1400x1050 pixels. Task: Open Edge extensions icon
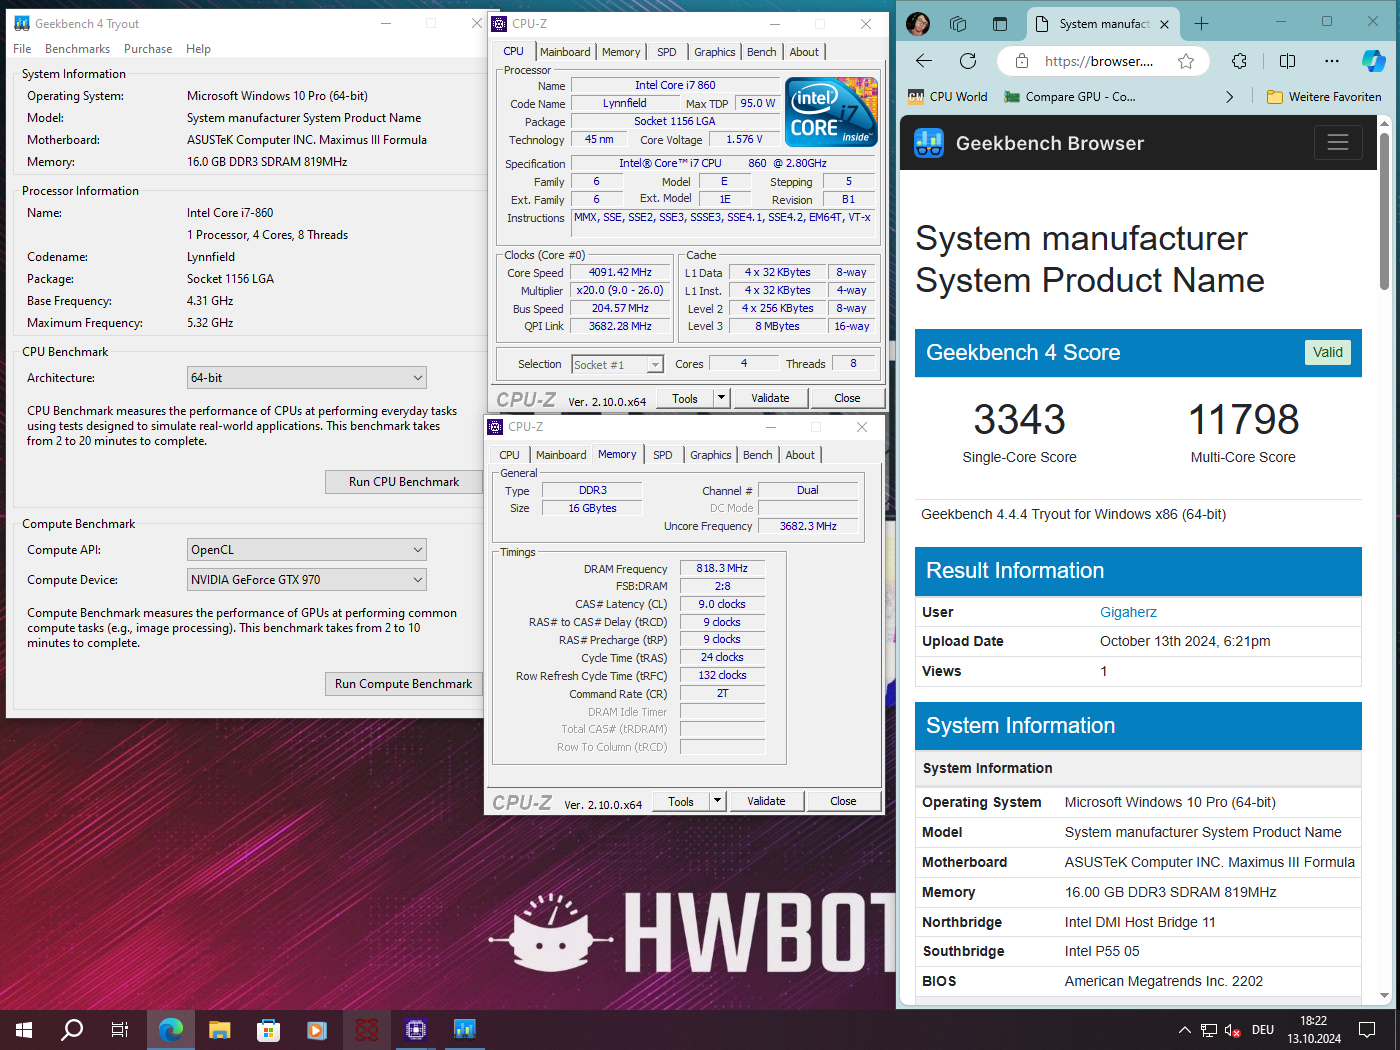point(1239,61)
